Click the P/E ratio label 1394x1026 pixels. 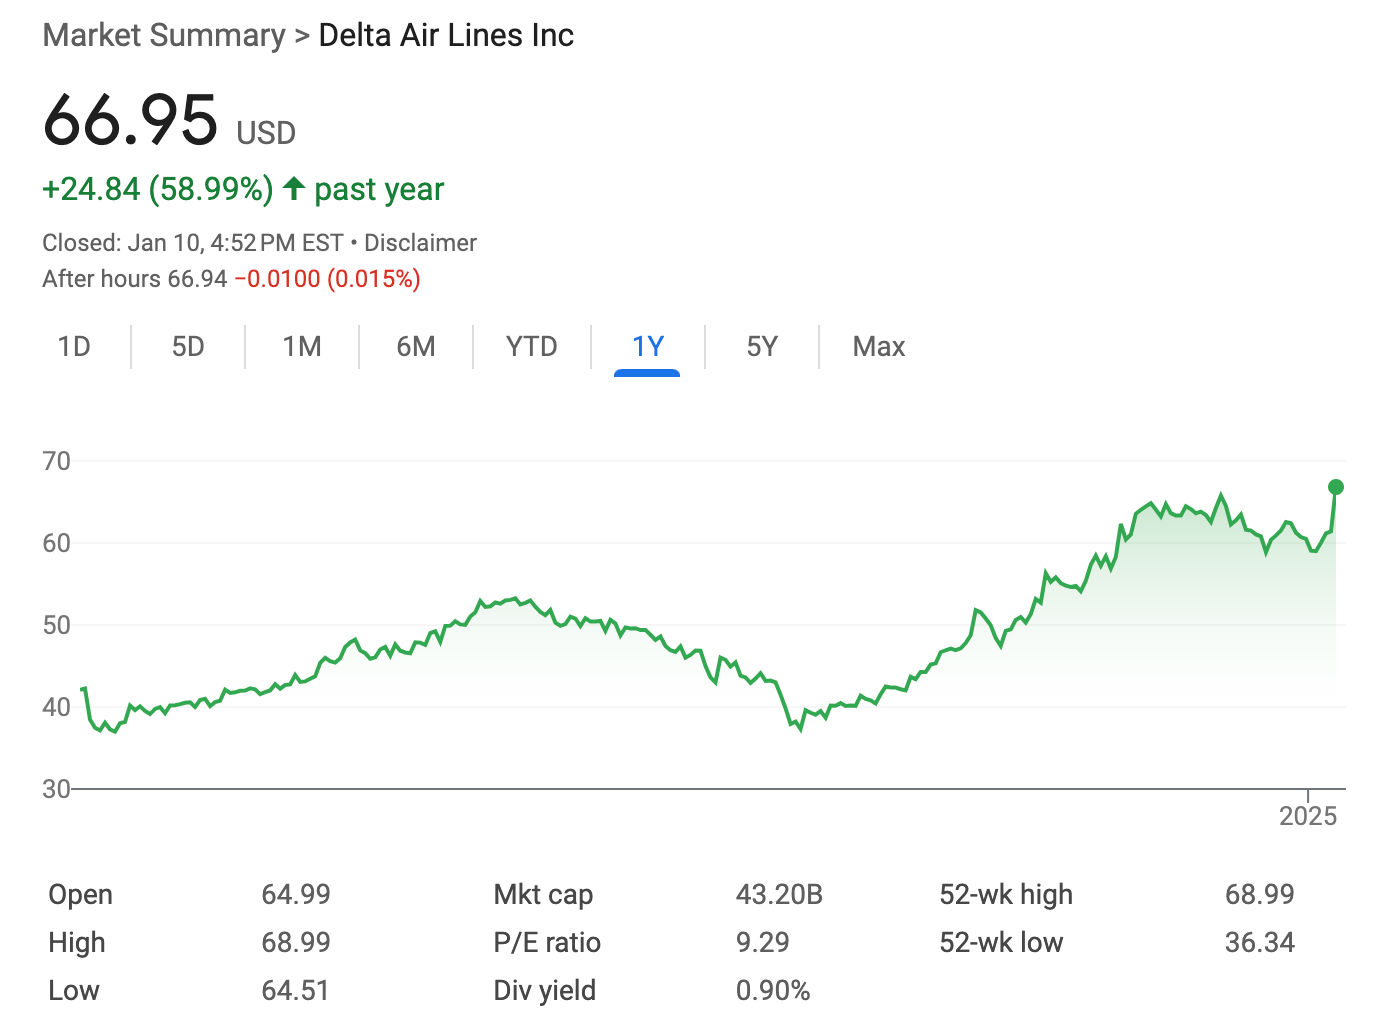coord(547,942)
